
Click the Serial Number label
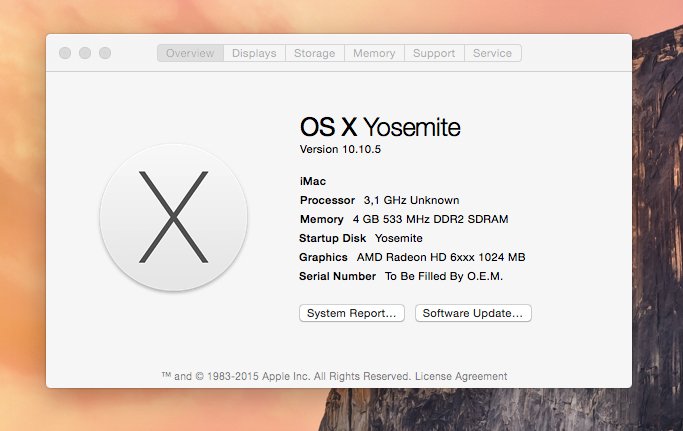pyautogui.click(x=337, y=276)
